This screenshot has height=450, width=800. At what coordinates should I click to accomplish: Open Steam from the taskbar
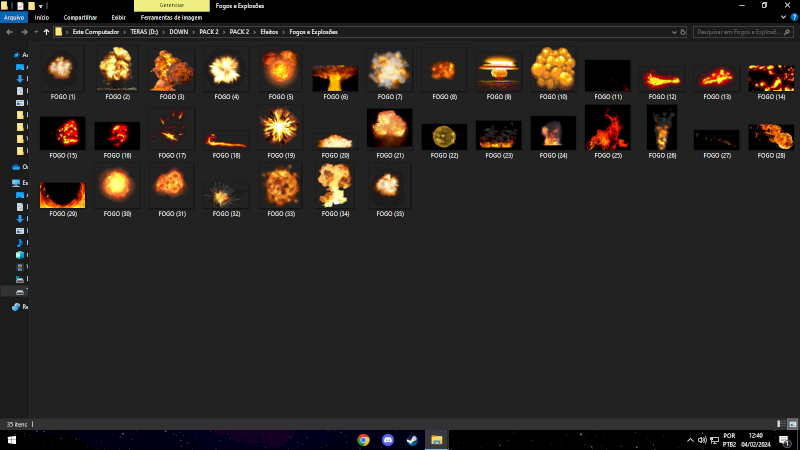coord(412,440)
